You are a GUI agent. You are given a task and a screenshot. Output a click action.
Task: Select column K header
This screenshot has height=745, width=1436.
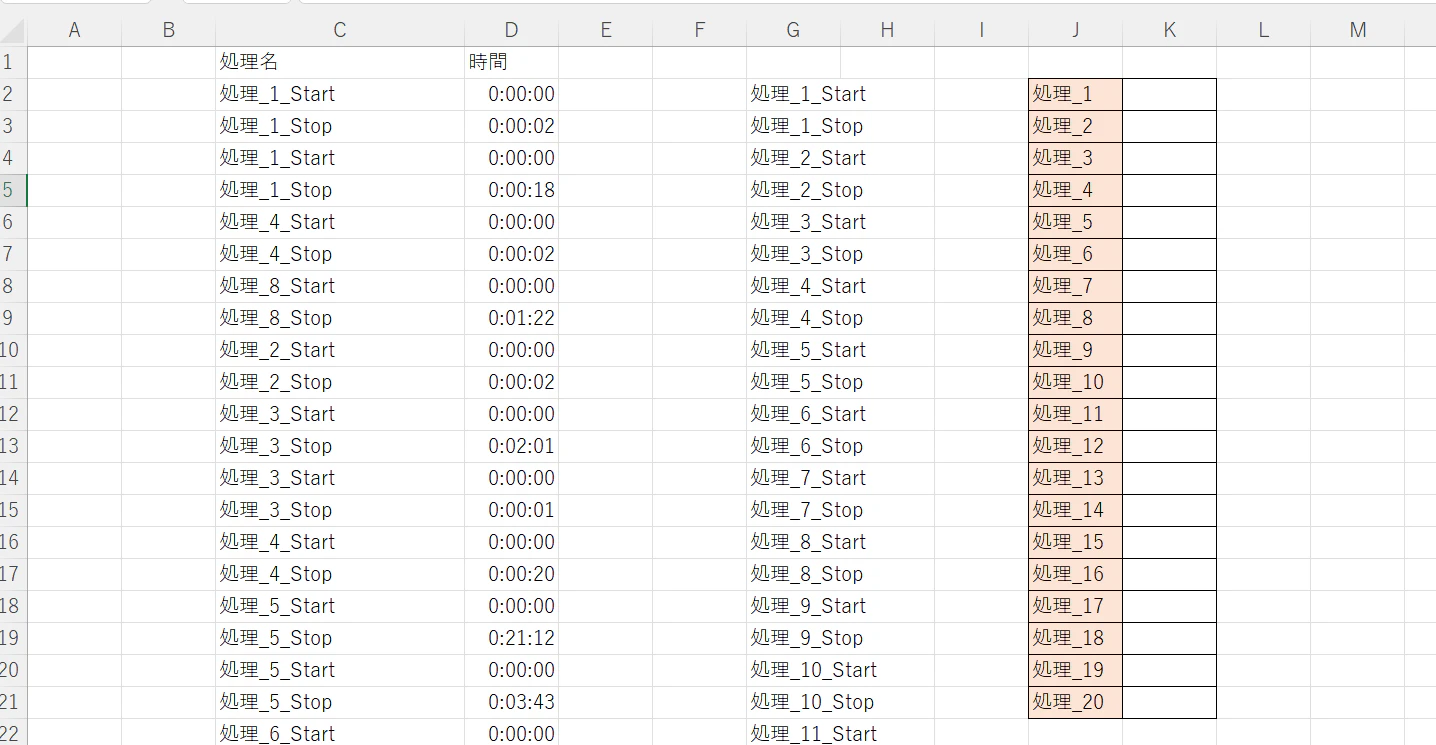coord(1169,30)
